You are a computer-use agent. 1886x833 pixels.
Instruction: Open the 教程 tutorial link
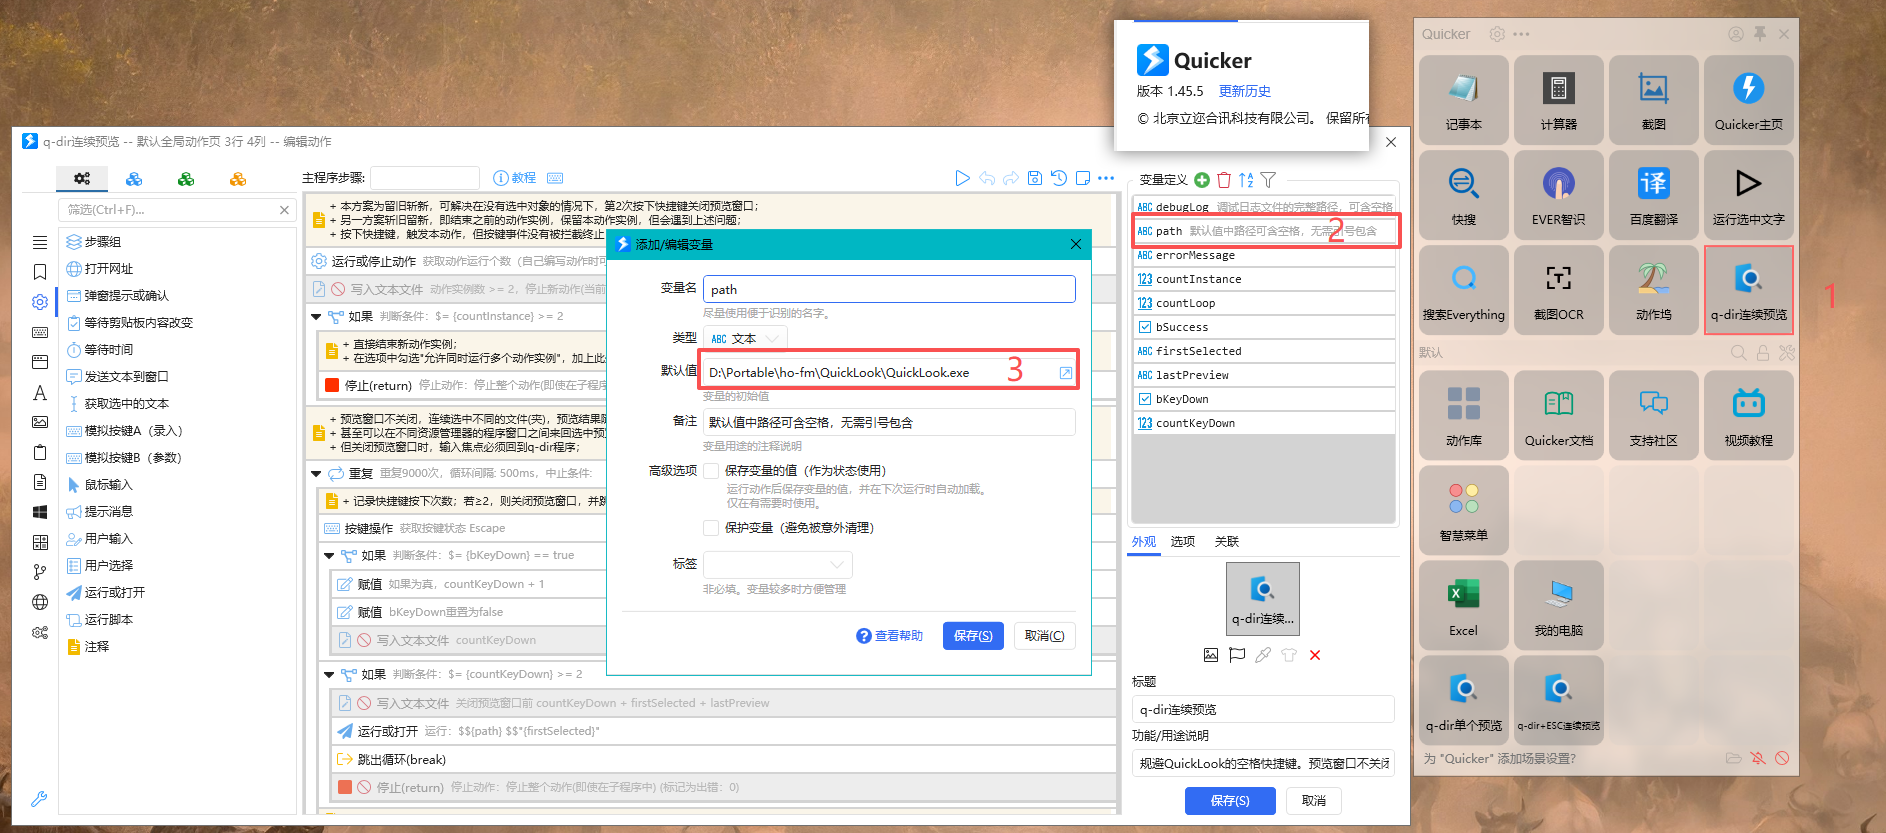click(515, 178)
